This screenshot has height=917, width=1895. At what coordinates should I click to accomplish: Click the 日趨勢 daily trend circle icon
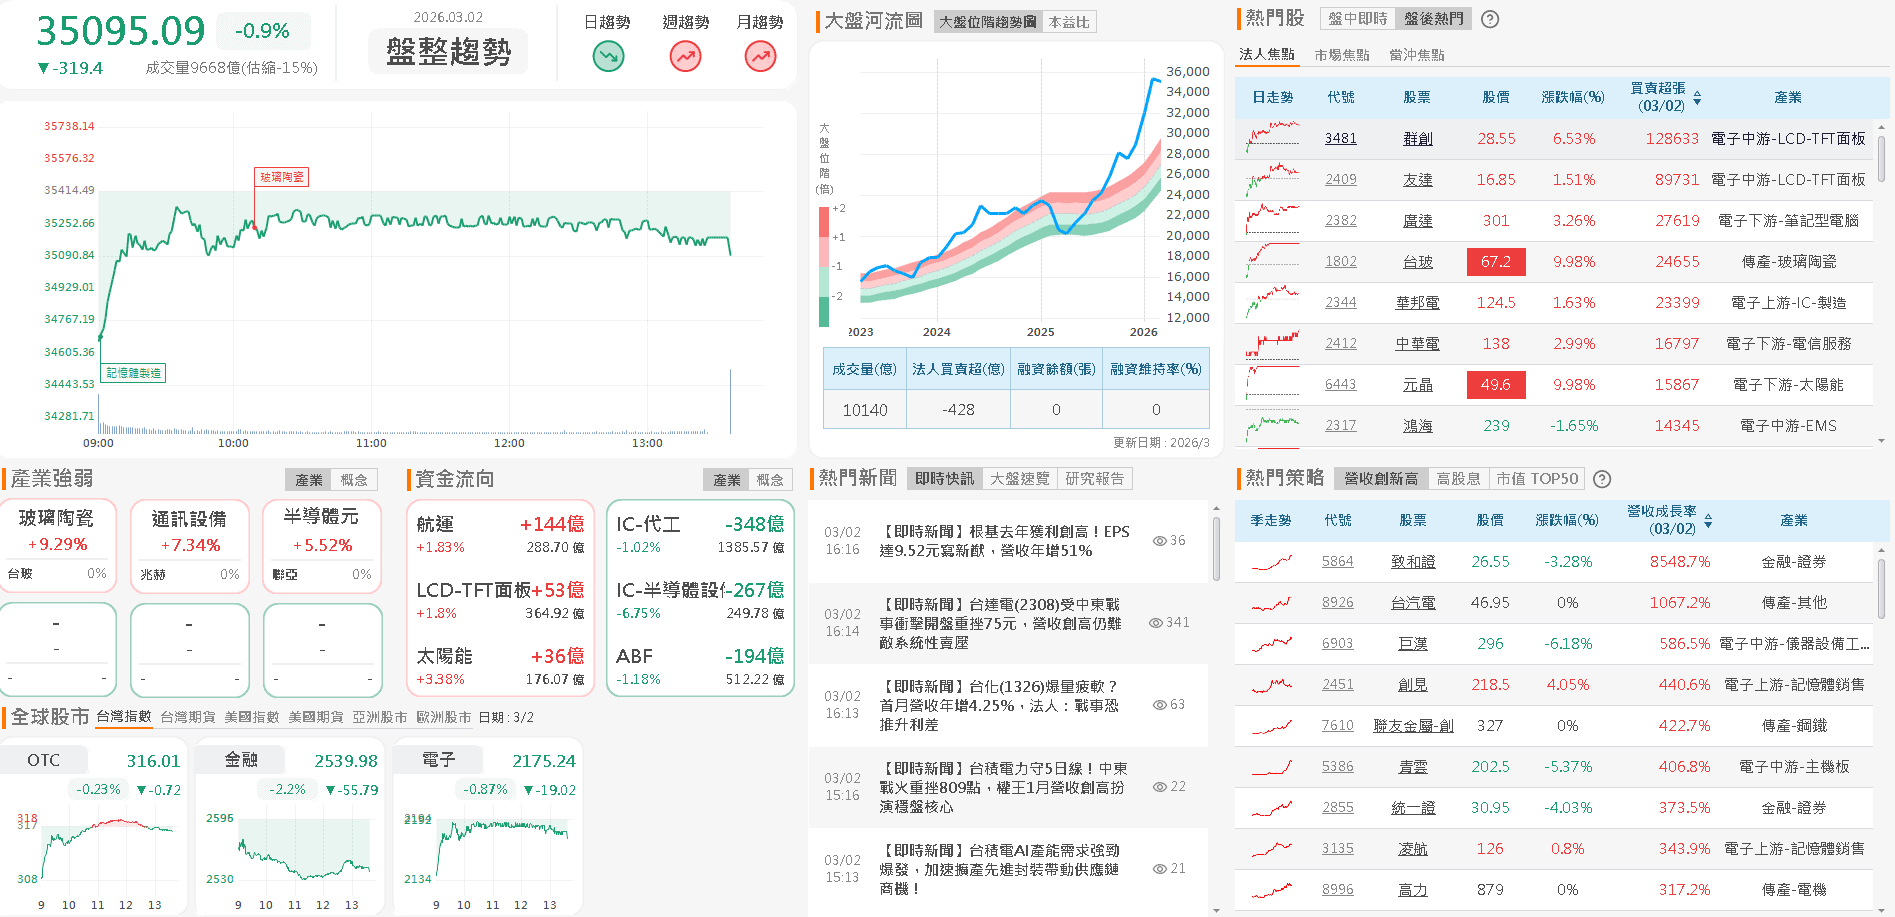(606, 57)
